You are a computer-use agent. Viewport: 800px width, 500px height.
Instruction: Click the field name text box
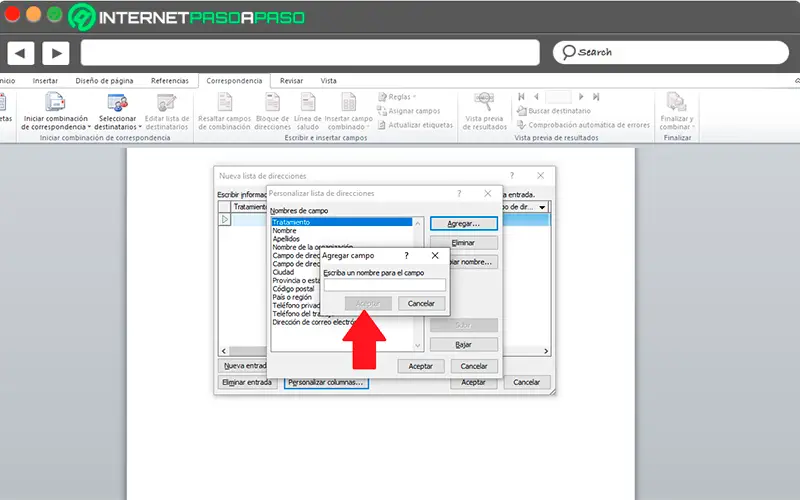click(x=385, y=285)
